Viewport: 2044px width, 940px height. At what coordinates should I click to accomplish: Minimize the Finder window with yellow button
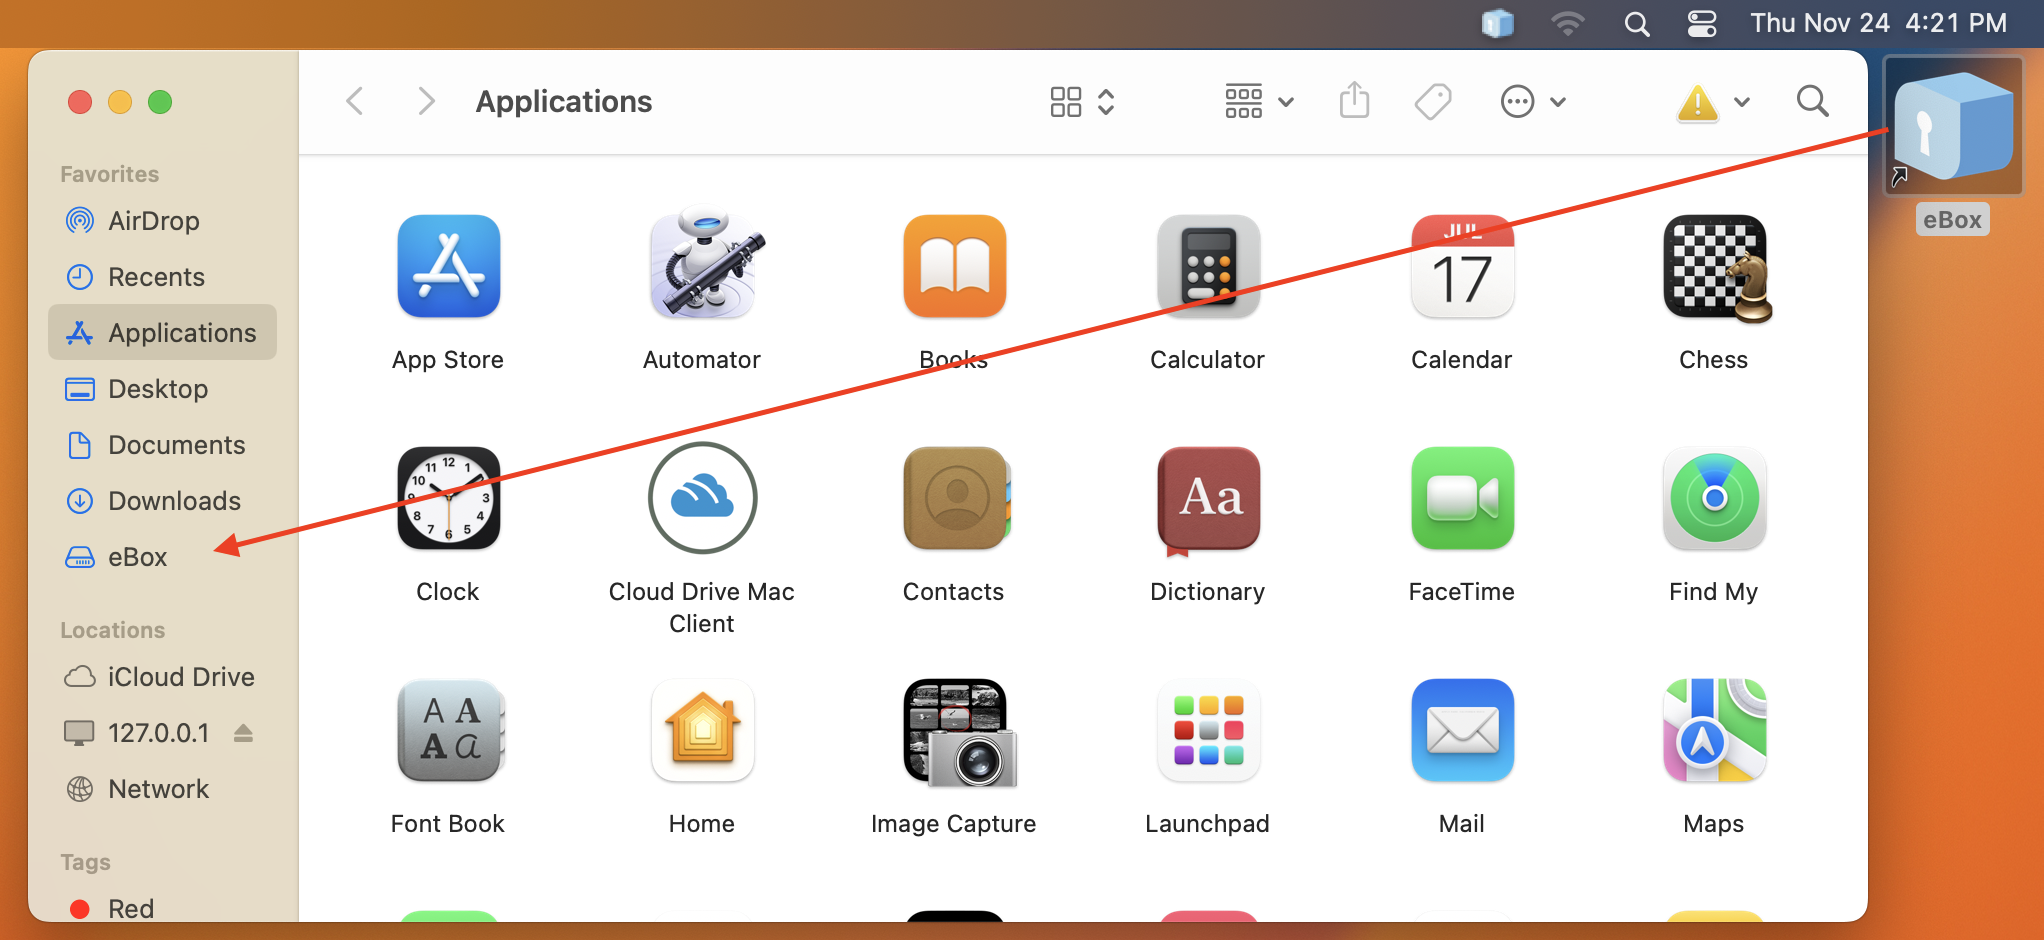click(120, 102)
